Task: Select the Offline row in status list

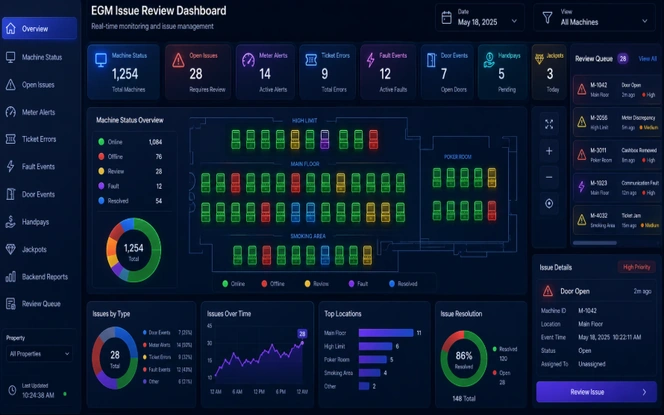Action: (x=130, y=157)
